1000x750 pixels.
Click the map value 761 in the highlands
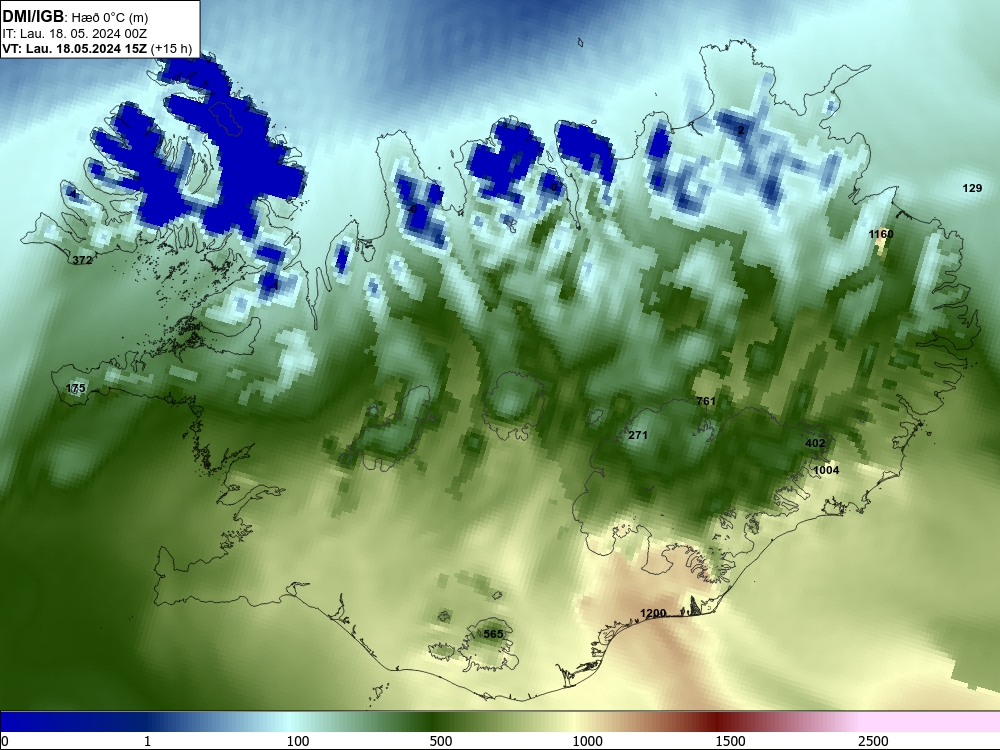click(x=706, y=401)
